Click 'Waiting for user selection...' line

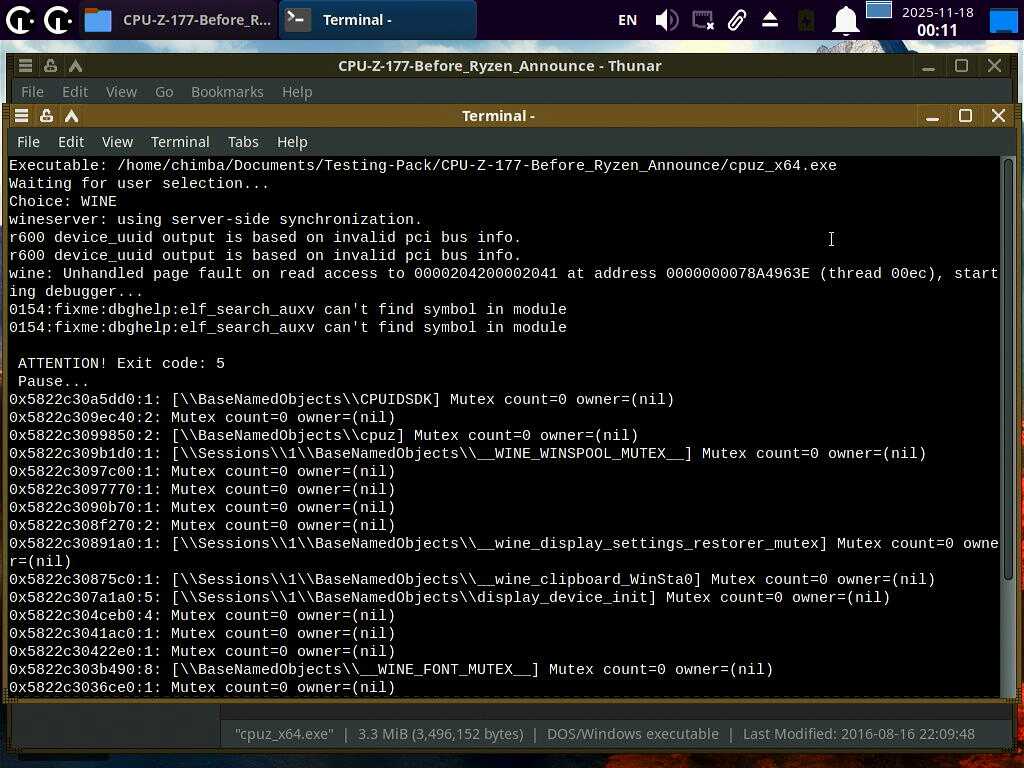click(138, 184)
